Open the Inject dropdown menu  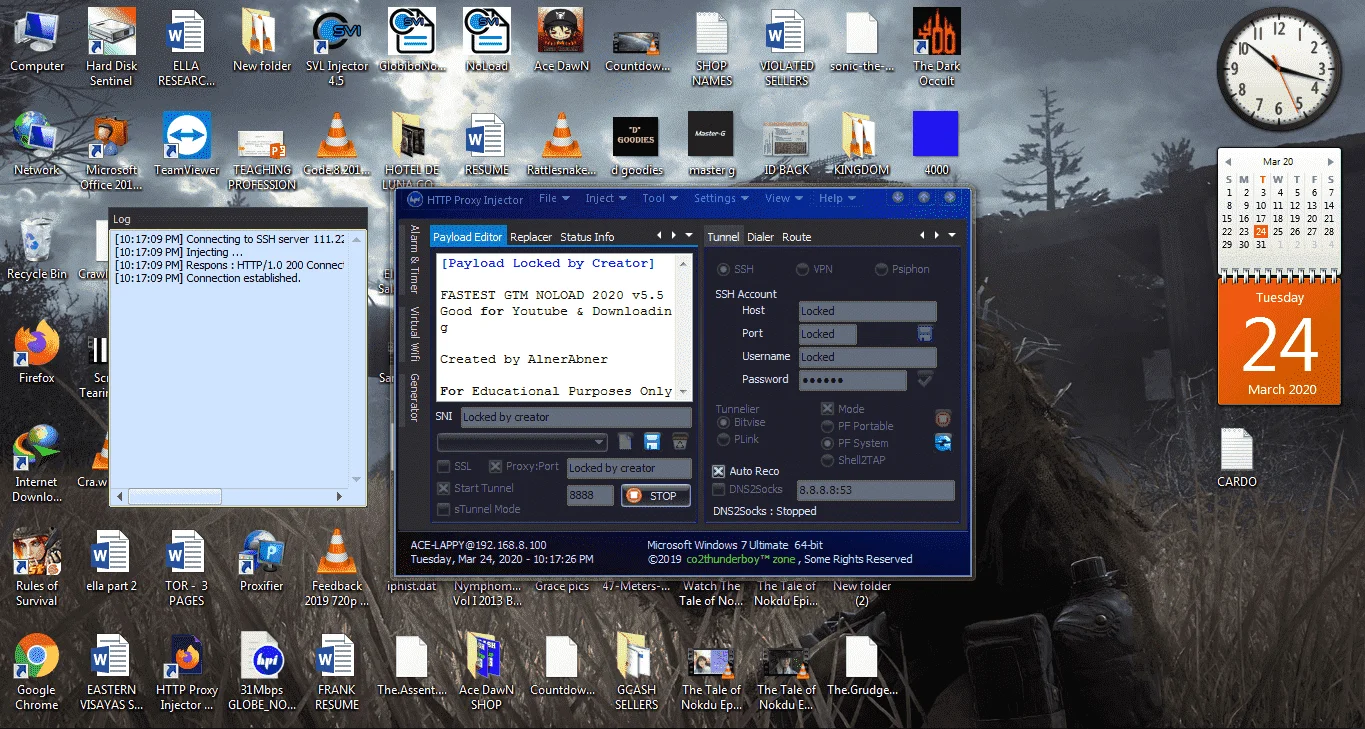(606, 199)
